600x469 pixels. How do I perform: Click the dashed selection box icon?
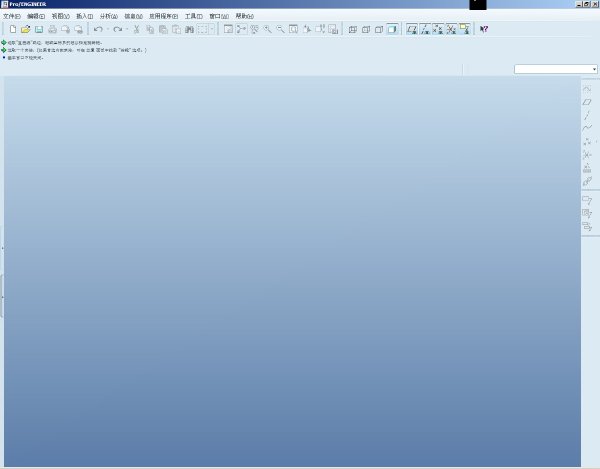(x=202, y=29)
